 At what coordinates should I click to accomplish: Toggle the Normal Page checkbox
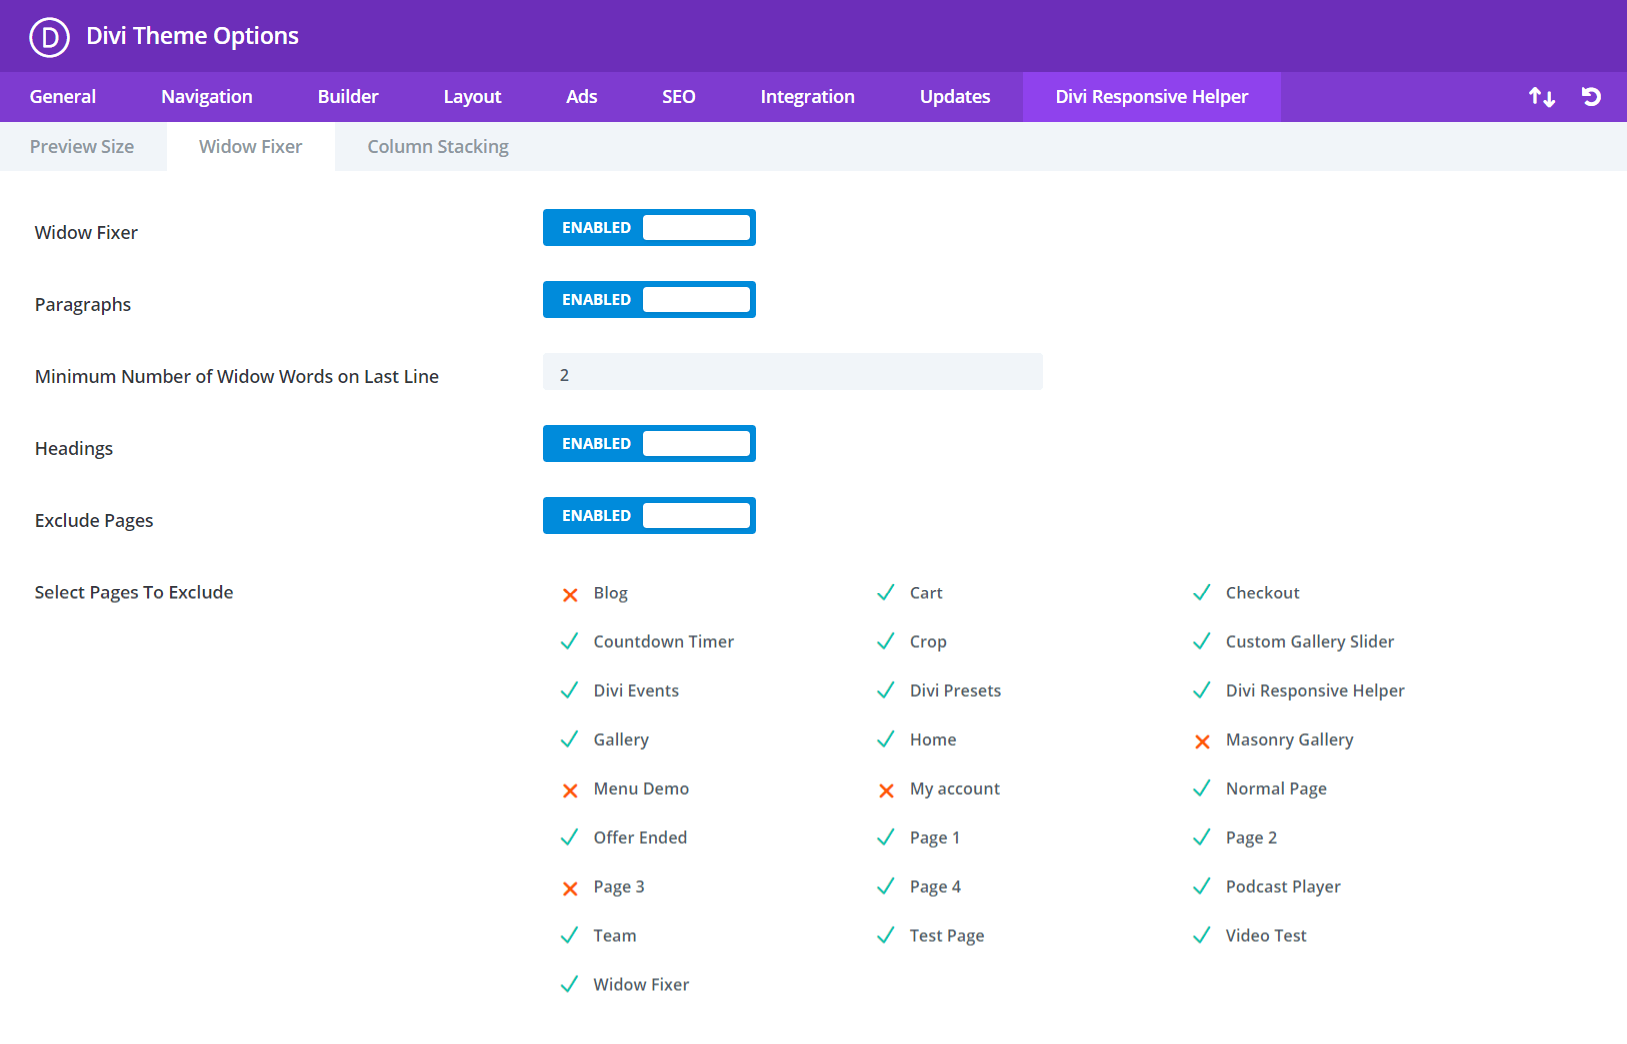(1202, 789)
